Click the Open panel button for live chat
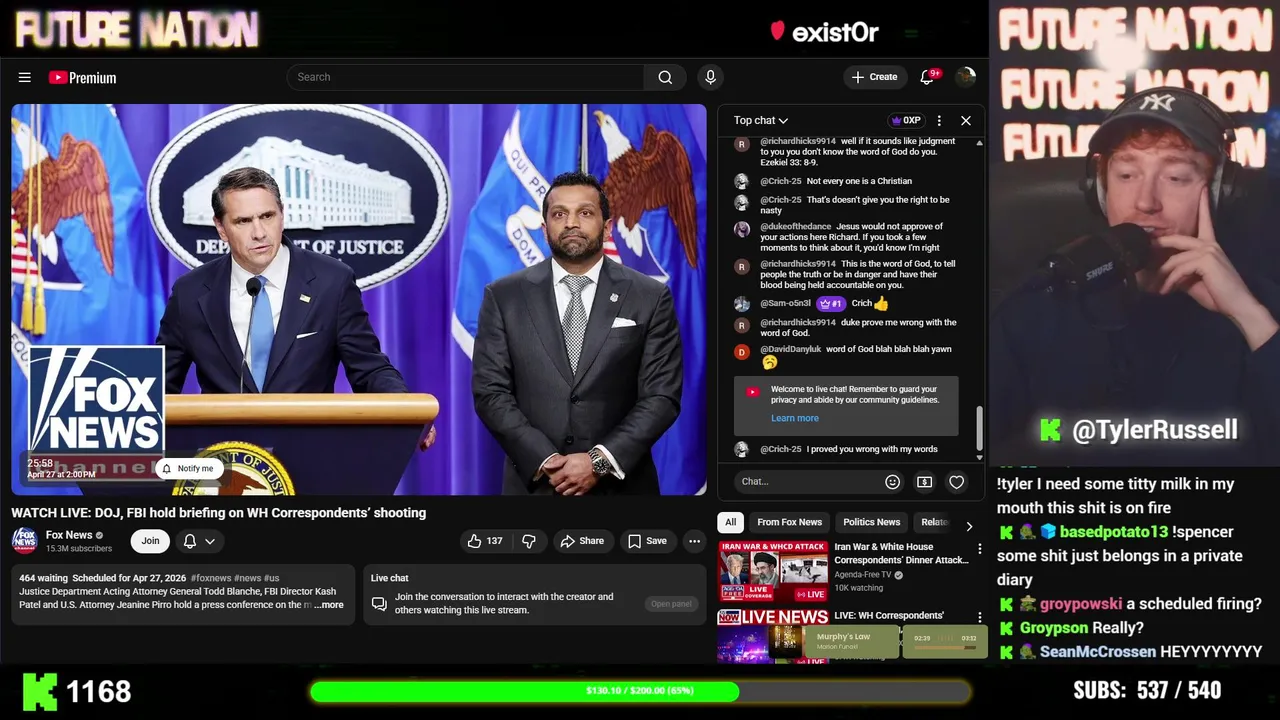The image size is (1280, 720). pos(671,604)
